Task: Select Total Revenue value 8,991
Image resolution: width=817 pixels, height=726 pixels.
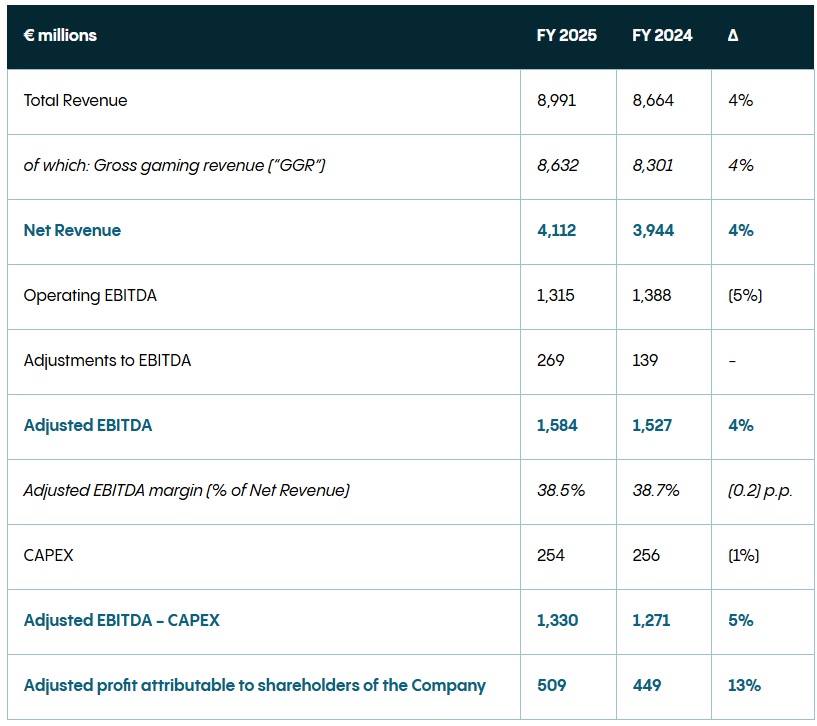Action: (557, 100)
